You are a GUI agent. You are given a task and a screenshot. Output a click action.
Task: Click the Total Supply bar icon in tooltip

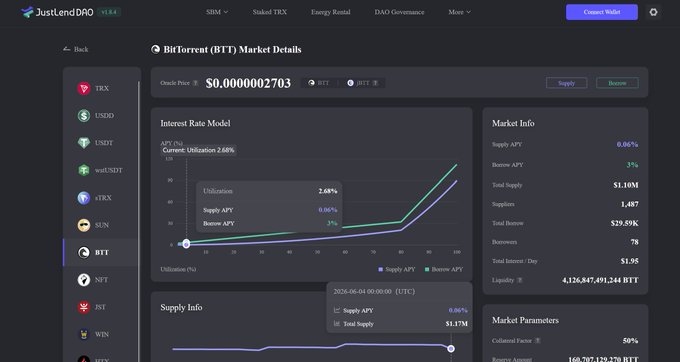337,324
